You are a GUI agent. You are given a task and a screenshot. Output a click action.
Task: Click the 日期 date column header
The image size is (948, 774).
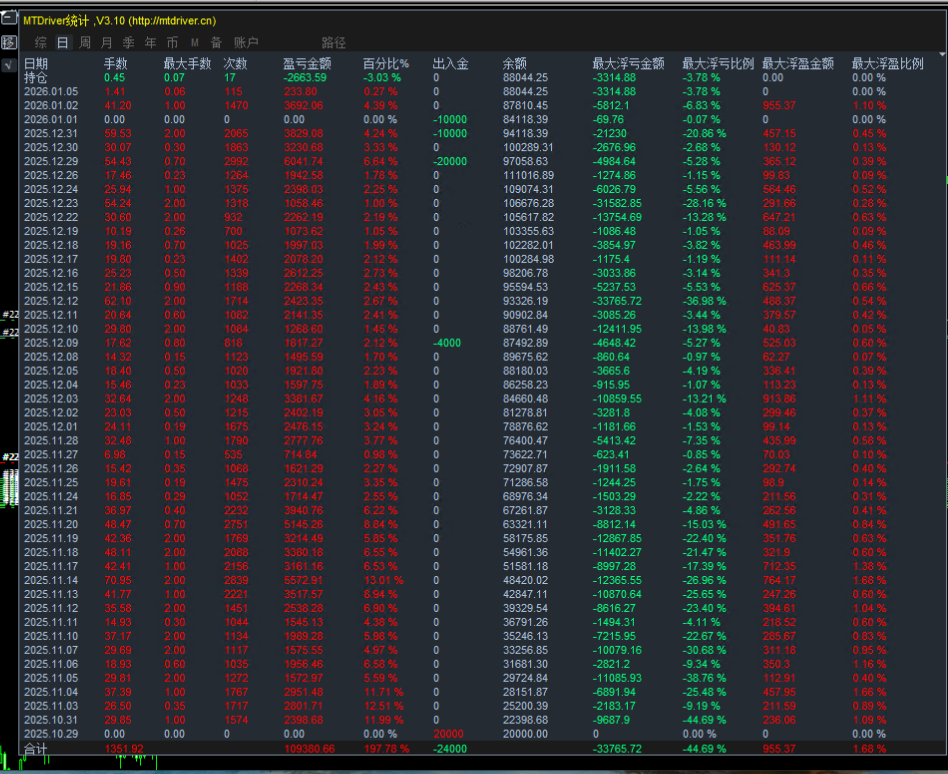(36, 64)
